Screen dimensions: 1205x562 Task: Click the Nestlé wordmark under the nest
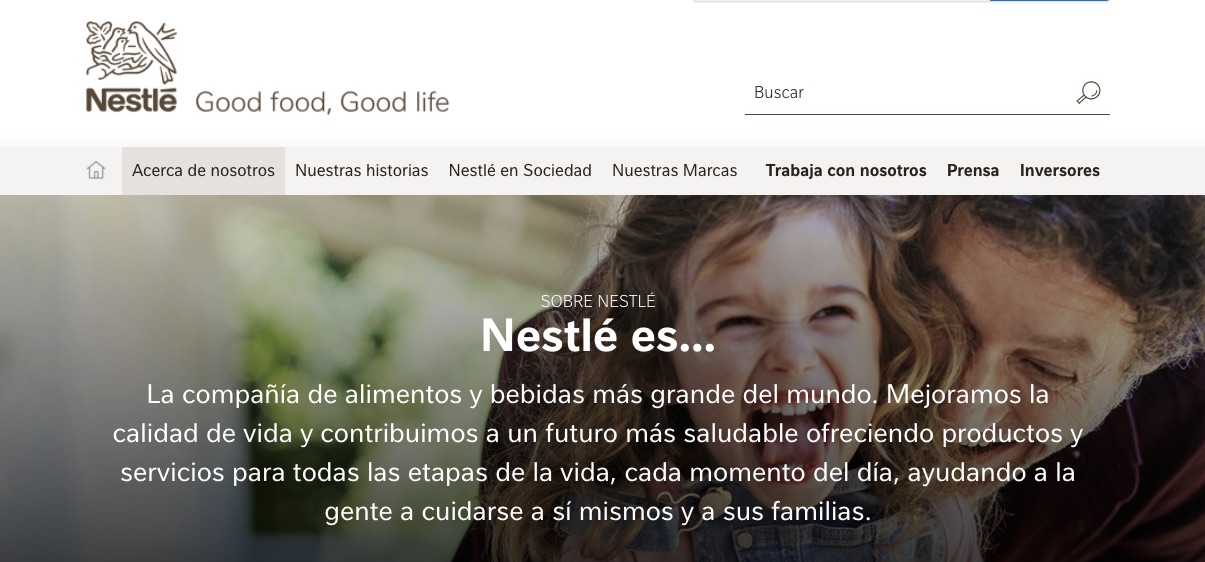point(131,100)
